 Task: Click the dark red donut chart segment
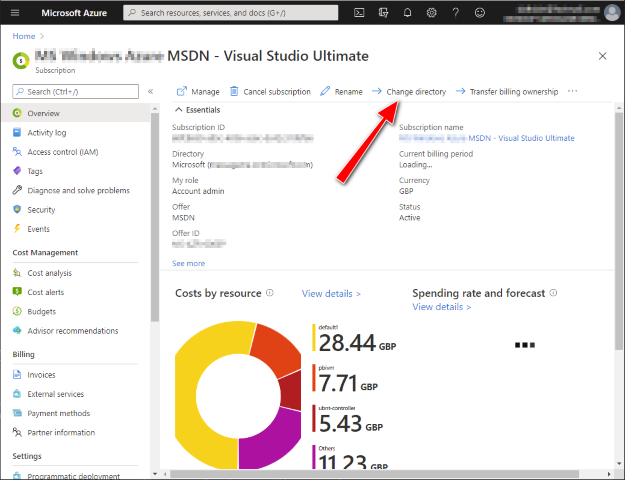291,392
